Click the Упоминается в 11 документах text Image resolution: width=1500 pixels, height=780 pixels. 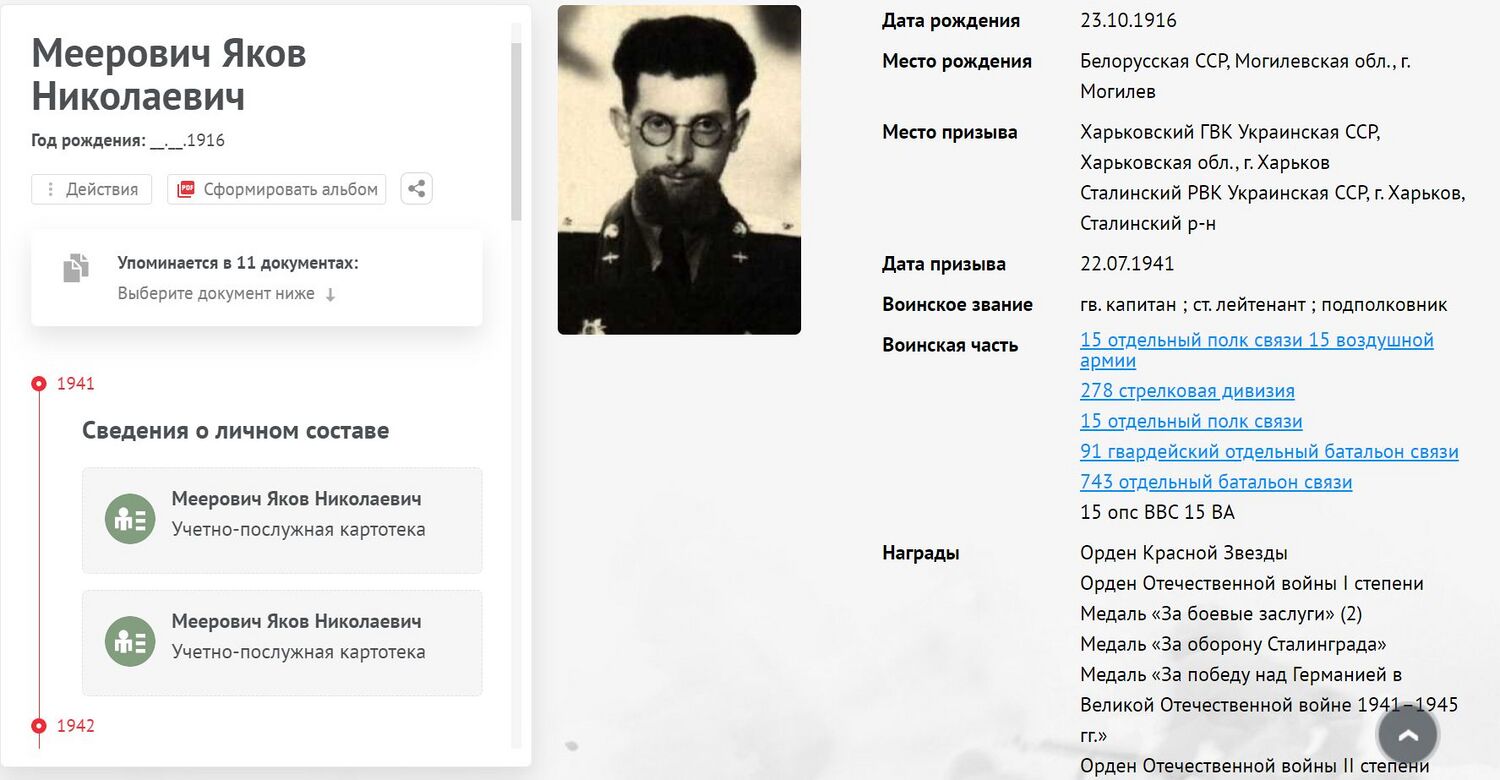point(238,263)
